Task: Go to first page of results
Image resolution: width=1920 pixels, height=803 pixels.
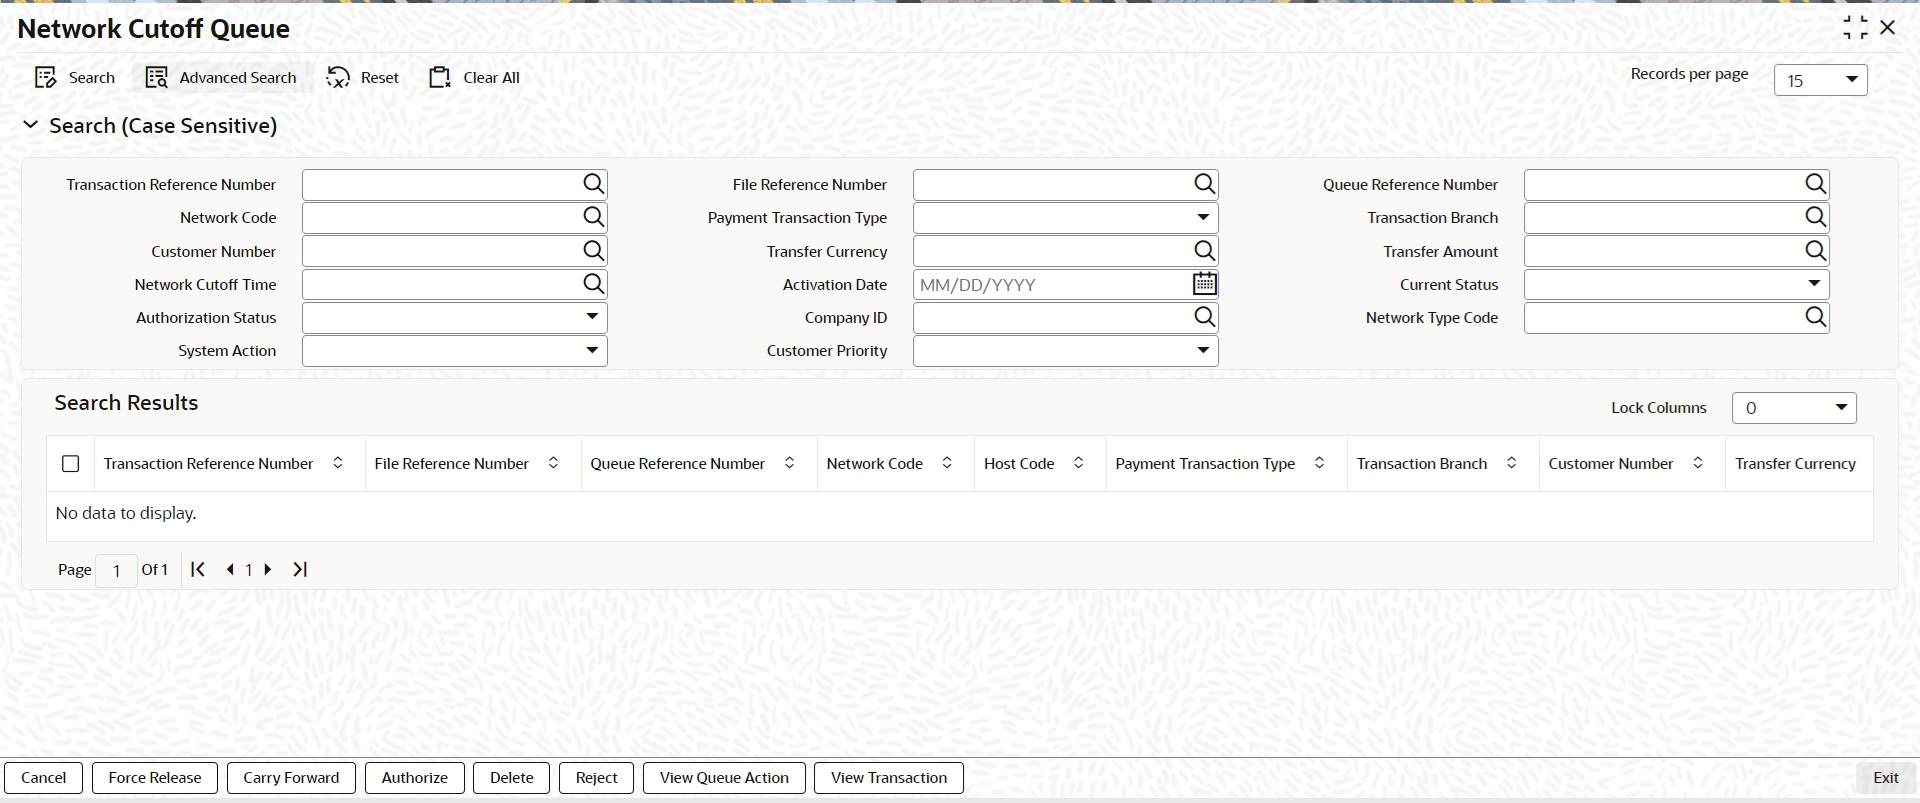Action: [x=198, y=569]
